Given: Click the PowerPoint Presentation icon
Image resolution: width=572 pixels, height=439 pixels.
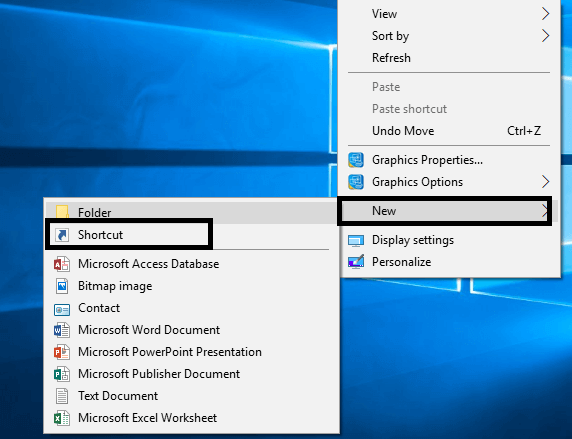Looking at the screenshot, I should tap(62, 352).
